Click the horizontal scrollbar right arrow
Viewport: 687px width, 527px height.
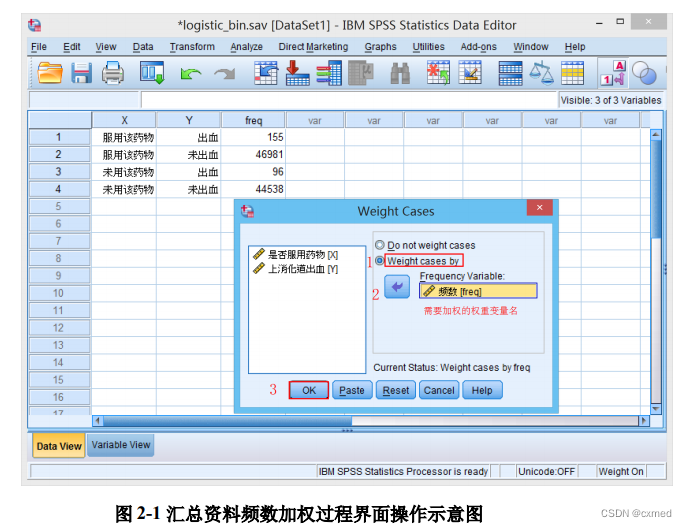coord(644,421)
